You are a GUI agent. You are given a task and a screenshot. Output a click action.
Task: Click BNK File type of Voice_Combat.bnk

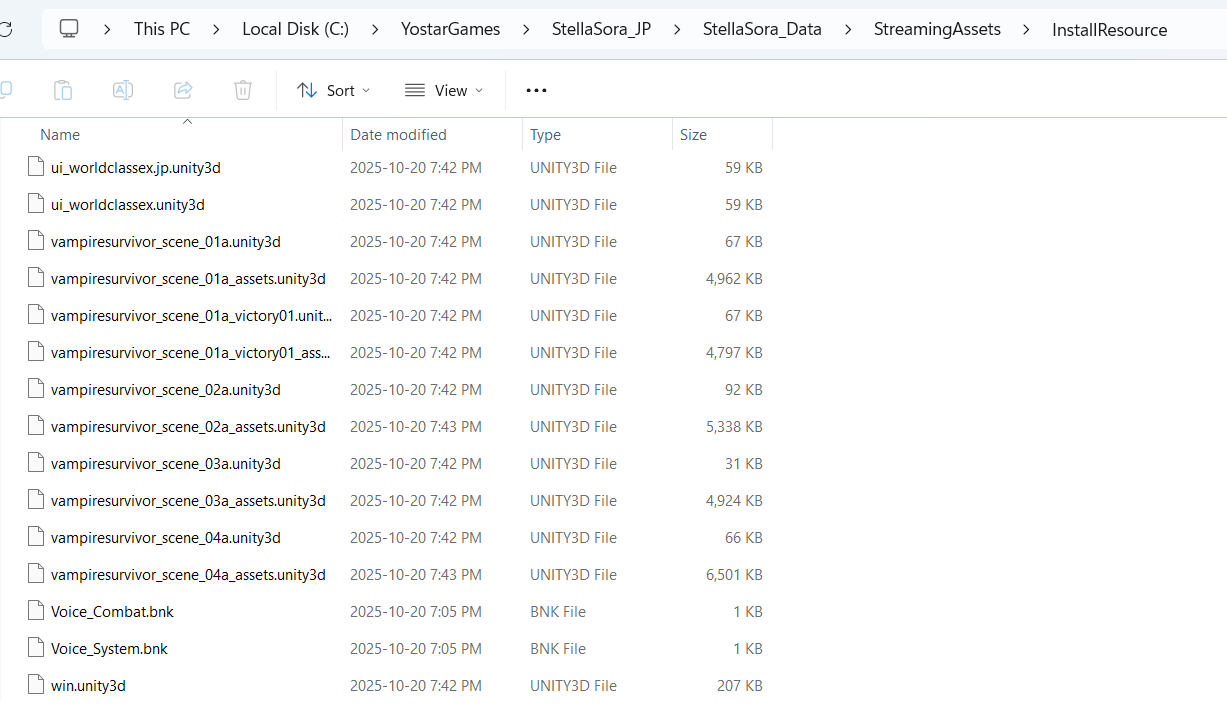(558, 611)
